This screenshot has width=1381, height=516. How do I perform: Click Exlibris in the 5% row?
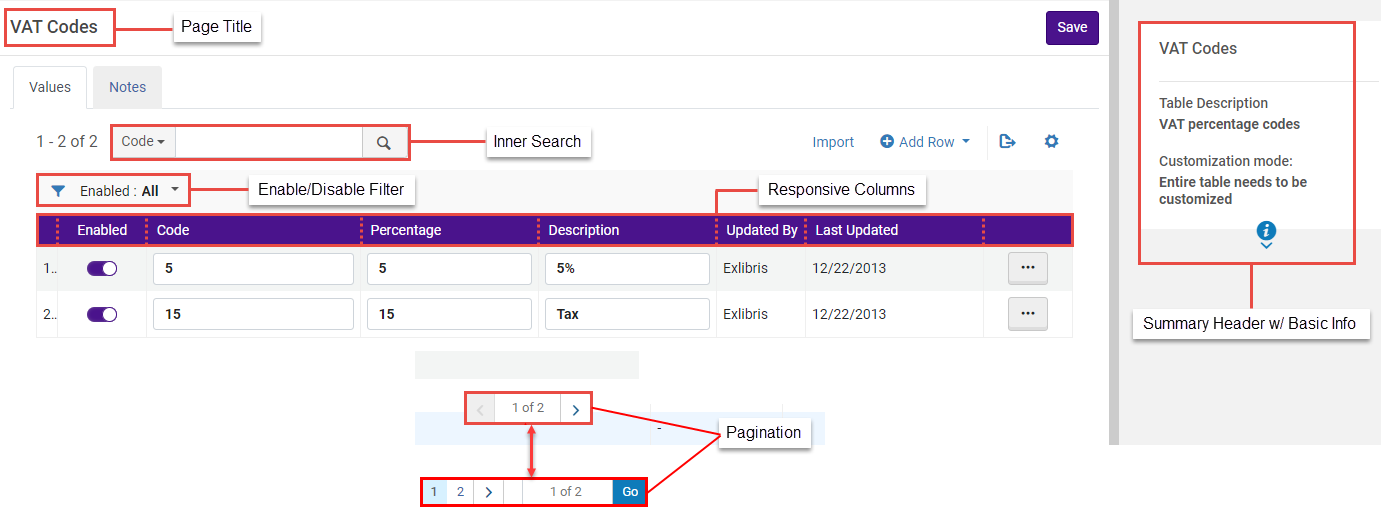[x=746, y=269]
